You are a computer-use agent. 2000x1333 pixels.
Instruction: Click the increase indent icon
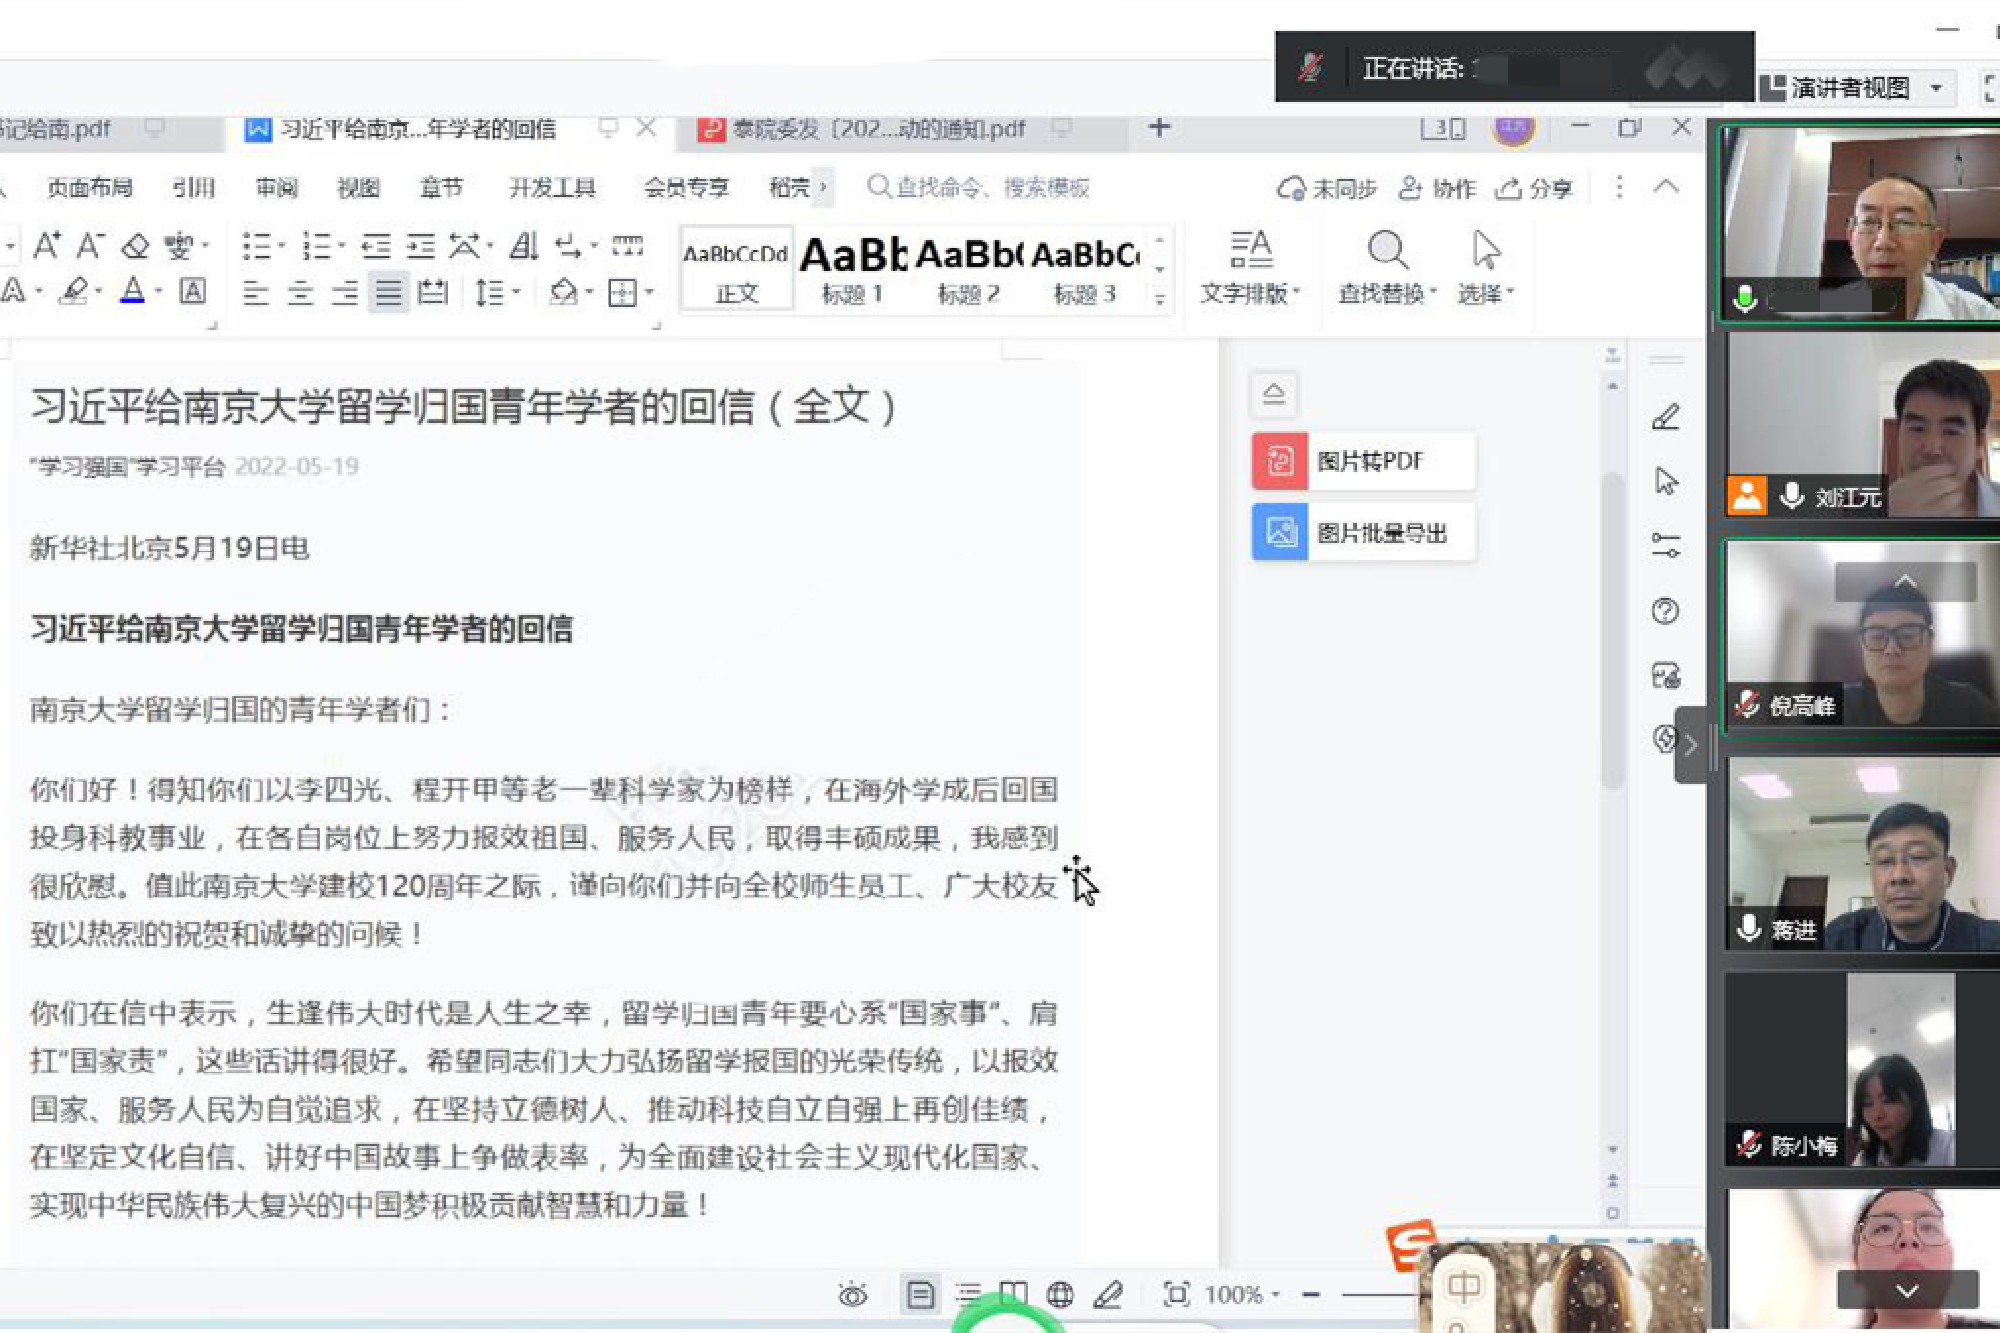[x=420, y=246]
